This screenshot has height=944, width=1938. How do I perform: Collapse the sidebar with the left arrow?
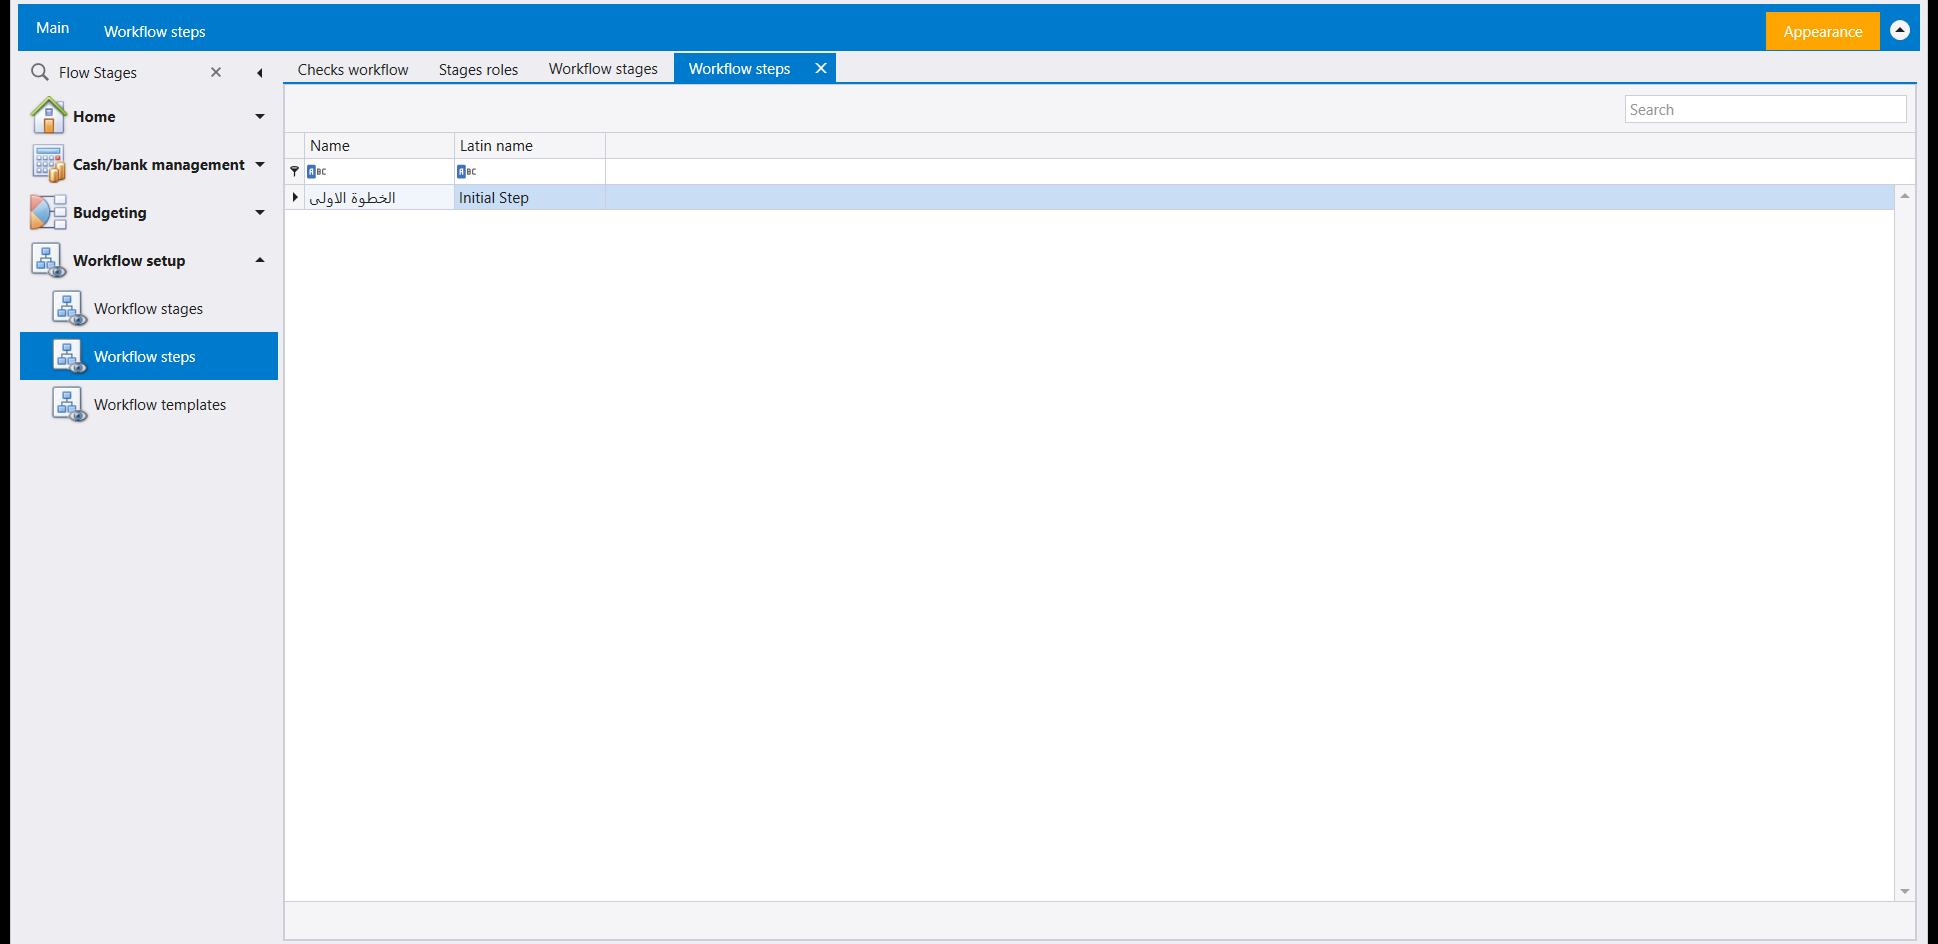pos(260,72)
